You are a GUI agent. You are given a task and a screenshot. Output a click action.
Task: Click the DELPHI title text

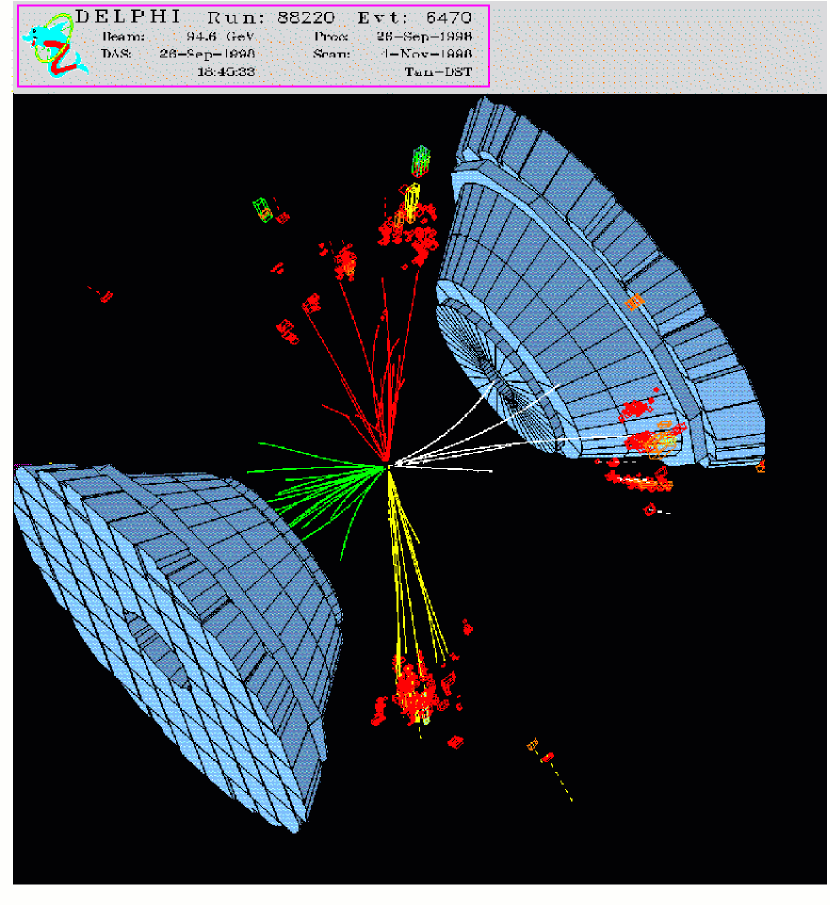pos(128,17)
